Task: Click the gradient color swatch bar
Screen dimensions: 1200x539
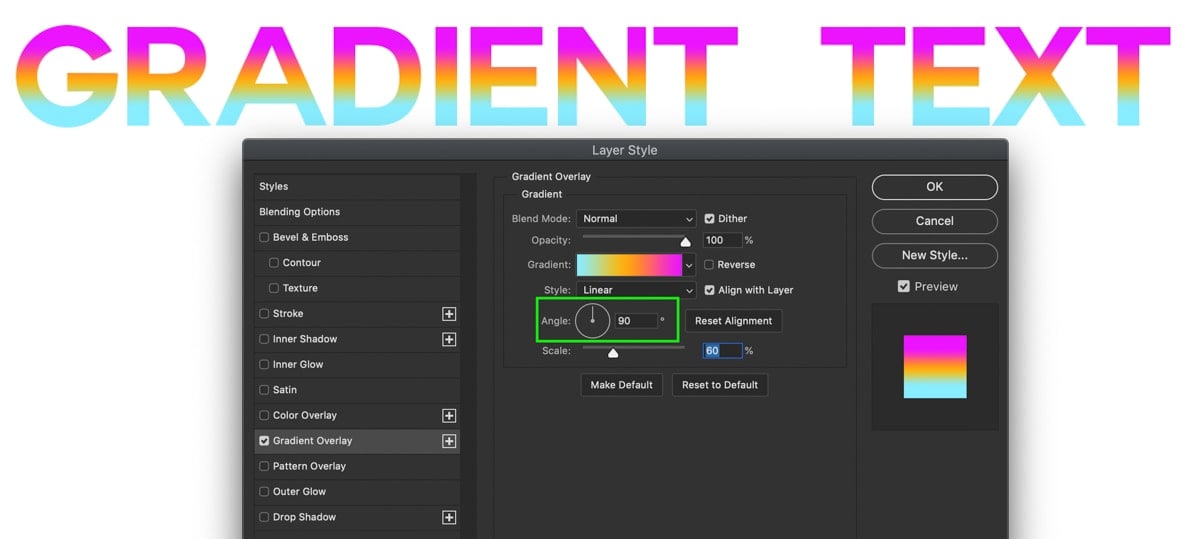Action: point(629,265)
